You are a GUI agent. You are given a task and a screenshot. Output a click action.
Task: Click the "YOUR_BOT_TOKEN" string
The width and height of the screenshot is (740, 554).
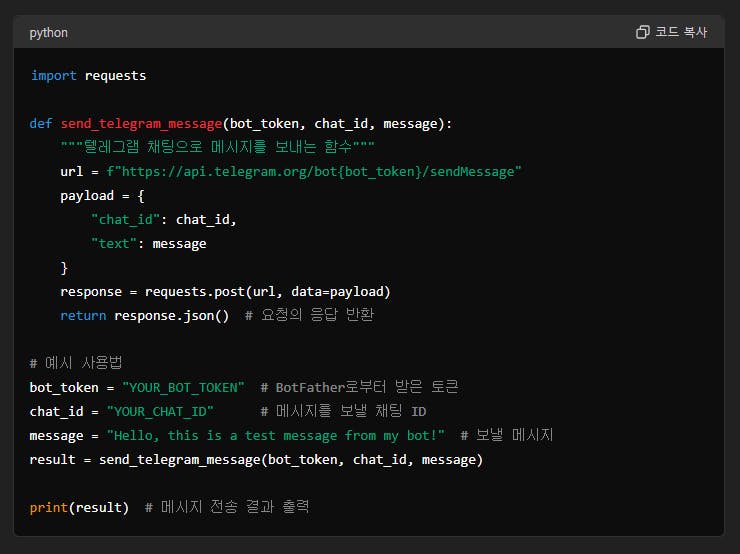pyautogui.click(x=183, y=387)
